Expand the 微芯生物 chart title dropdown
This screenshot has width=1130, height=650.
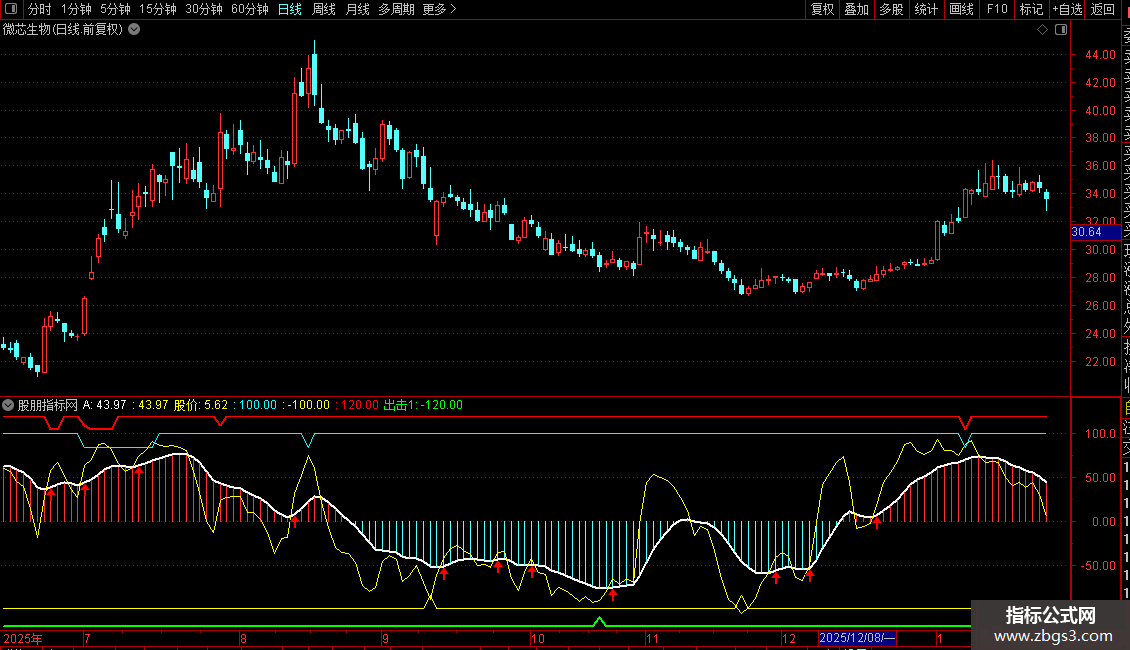[x=134, y=30]
